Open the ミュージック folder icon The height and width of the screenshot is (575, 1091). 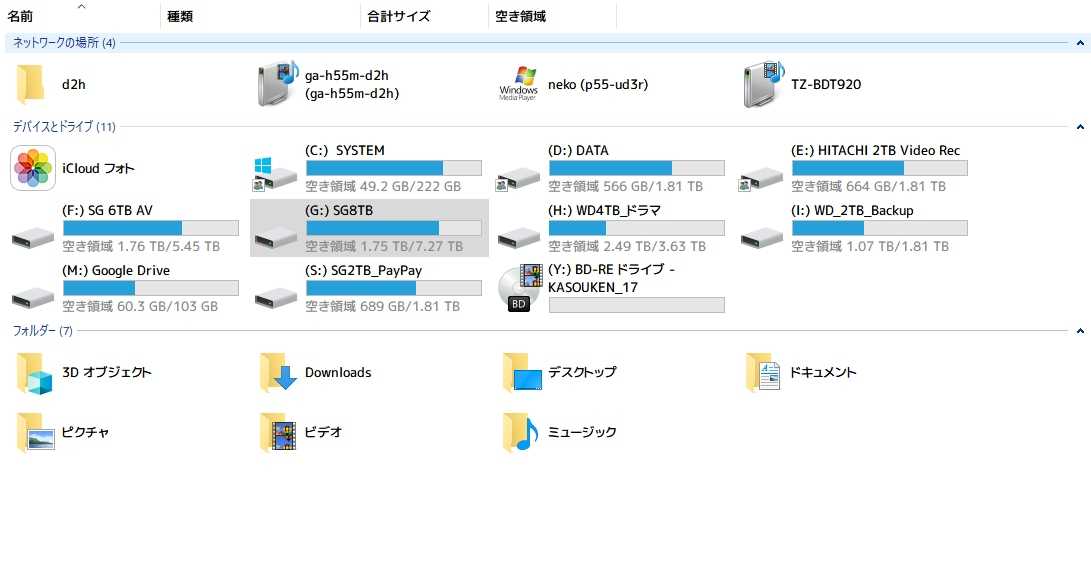(x=520, y=432)
